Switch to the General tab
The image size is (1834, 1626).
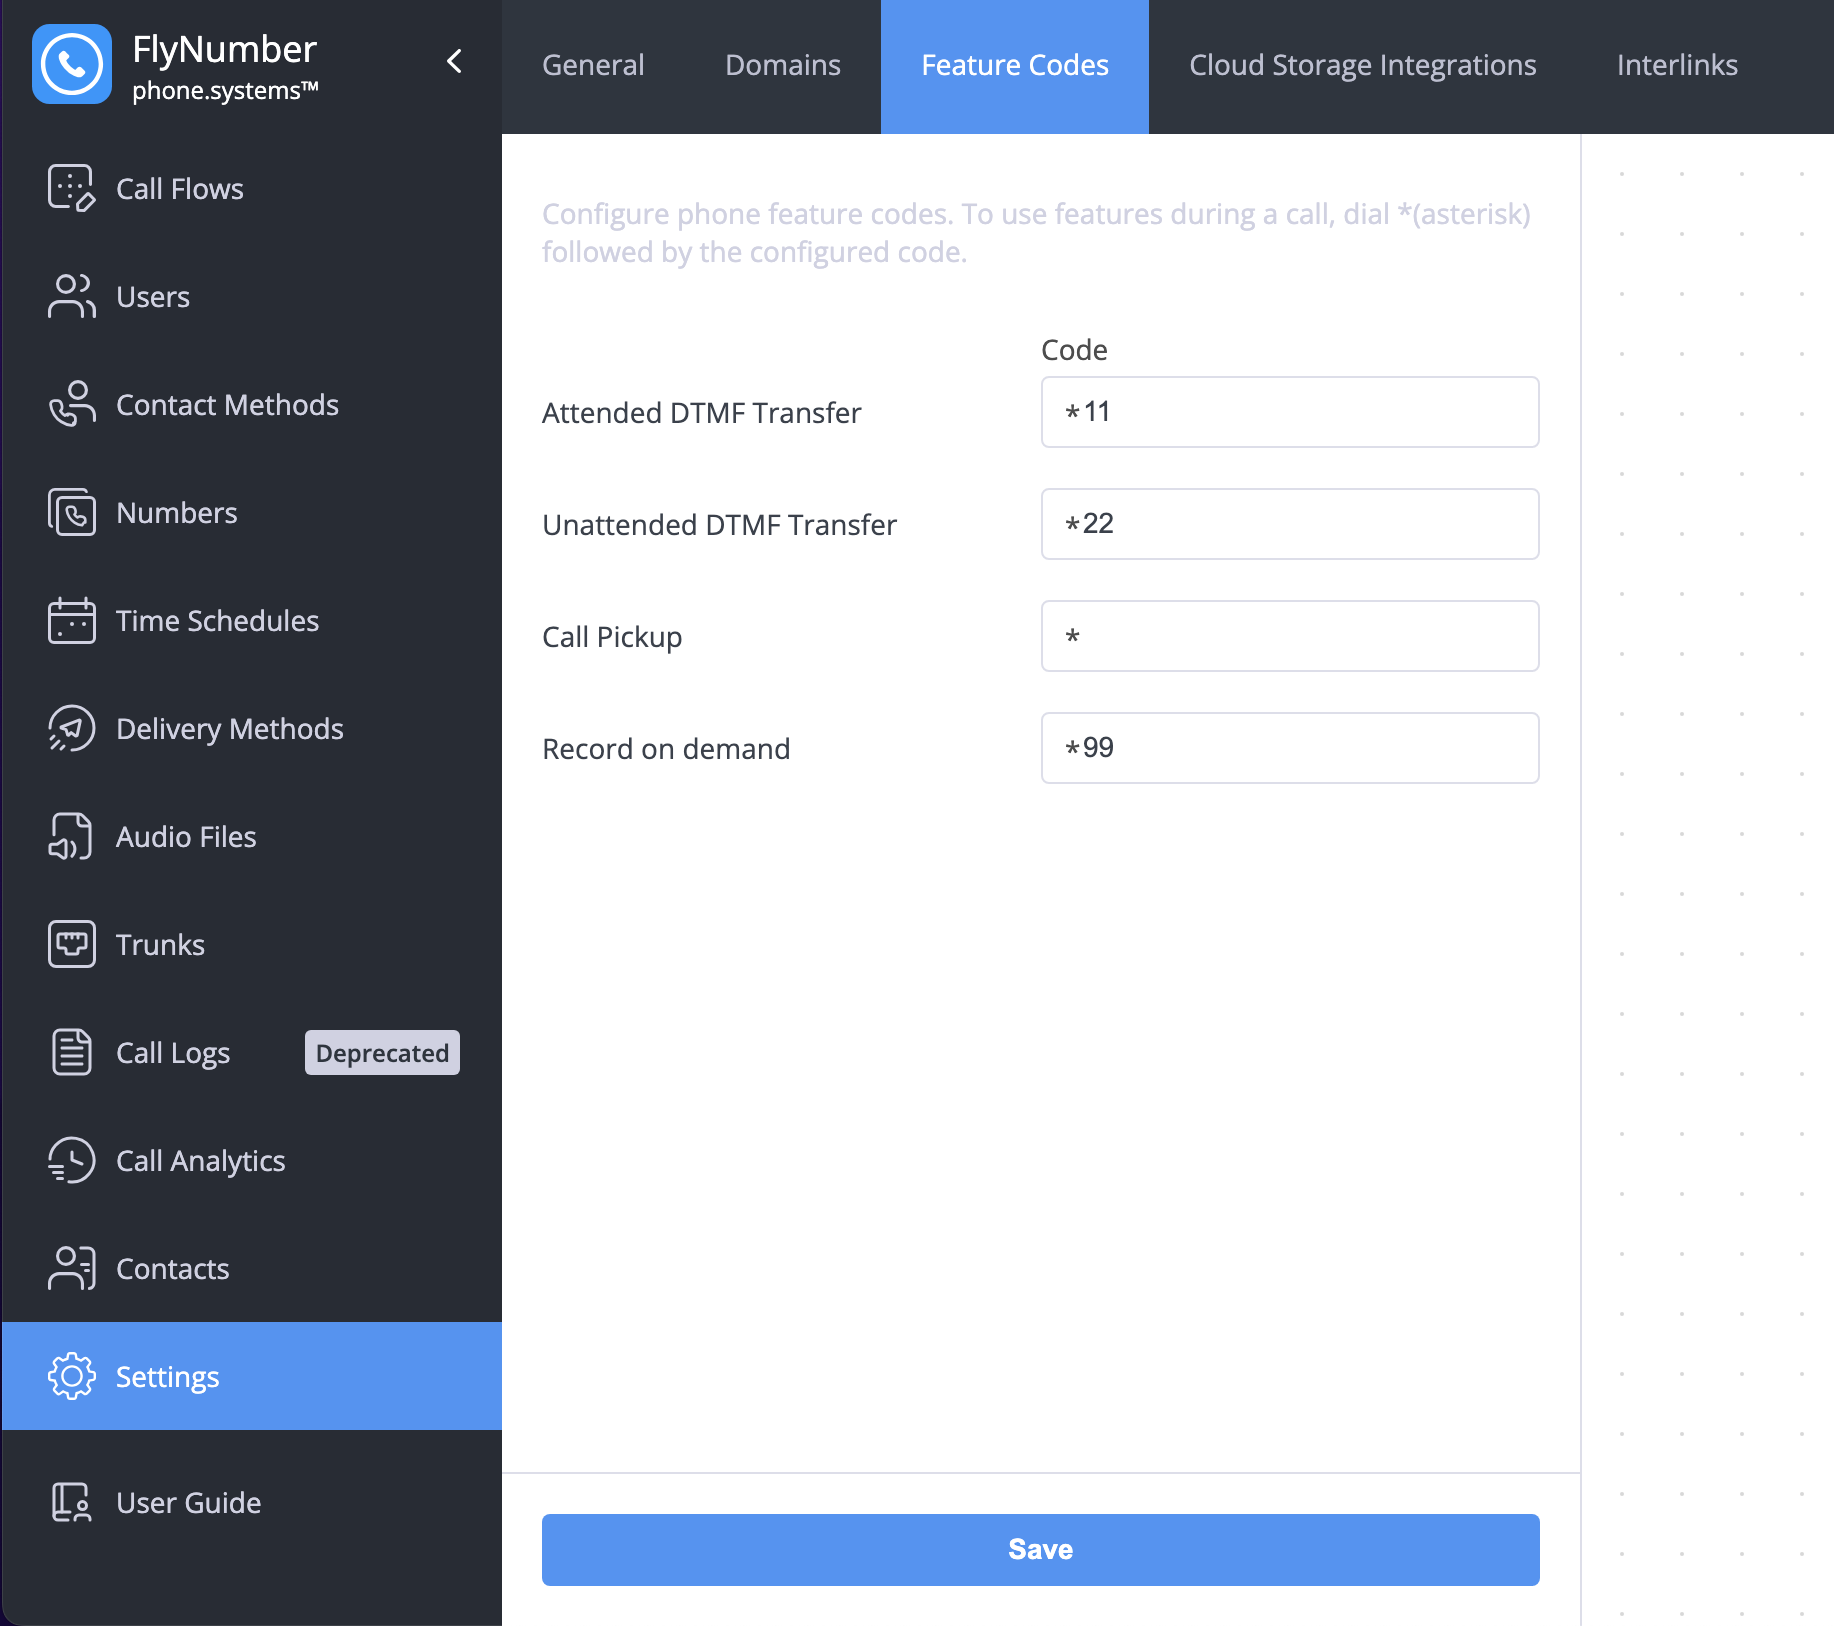point(593,66)
